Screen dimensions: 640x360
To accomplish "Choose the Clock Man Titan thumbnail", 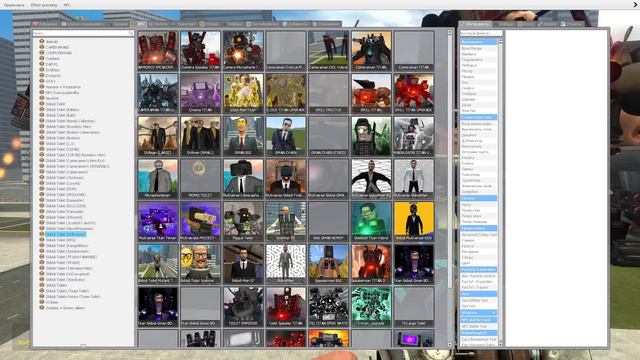I will click(x=243, y=93).
